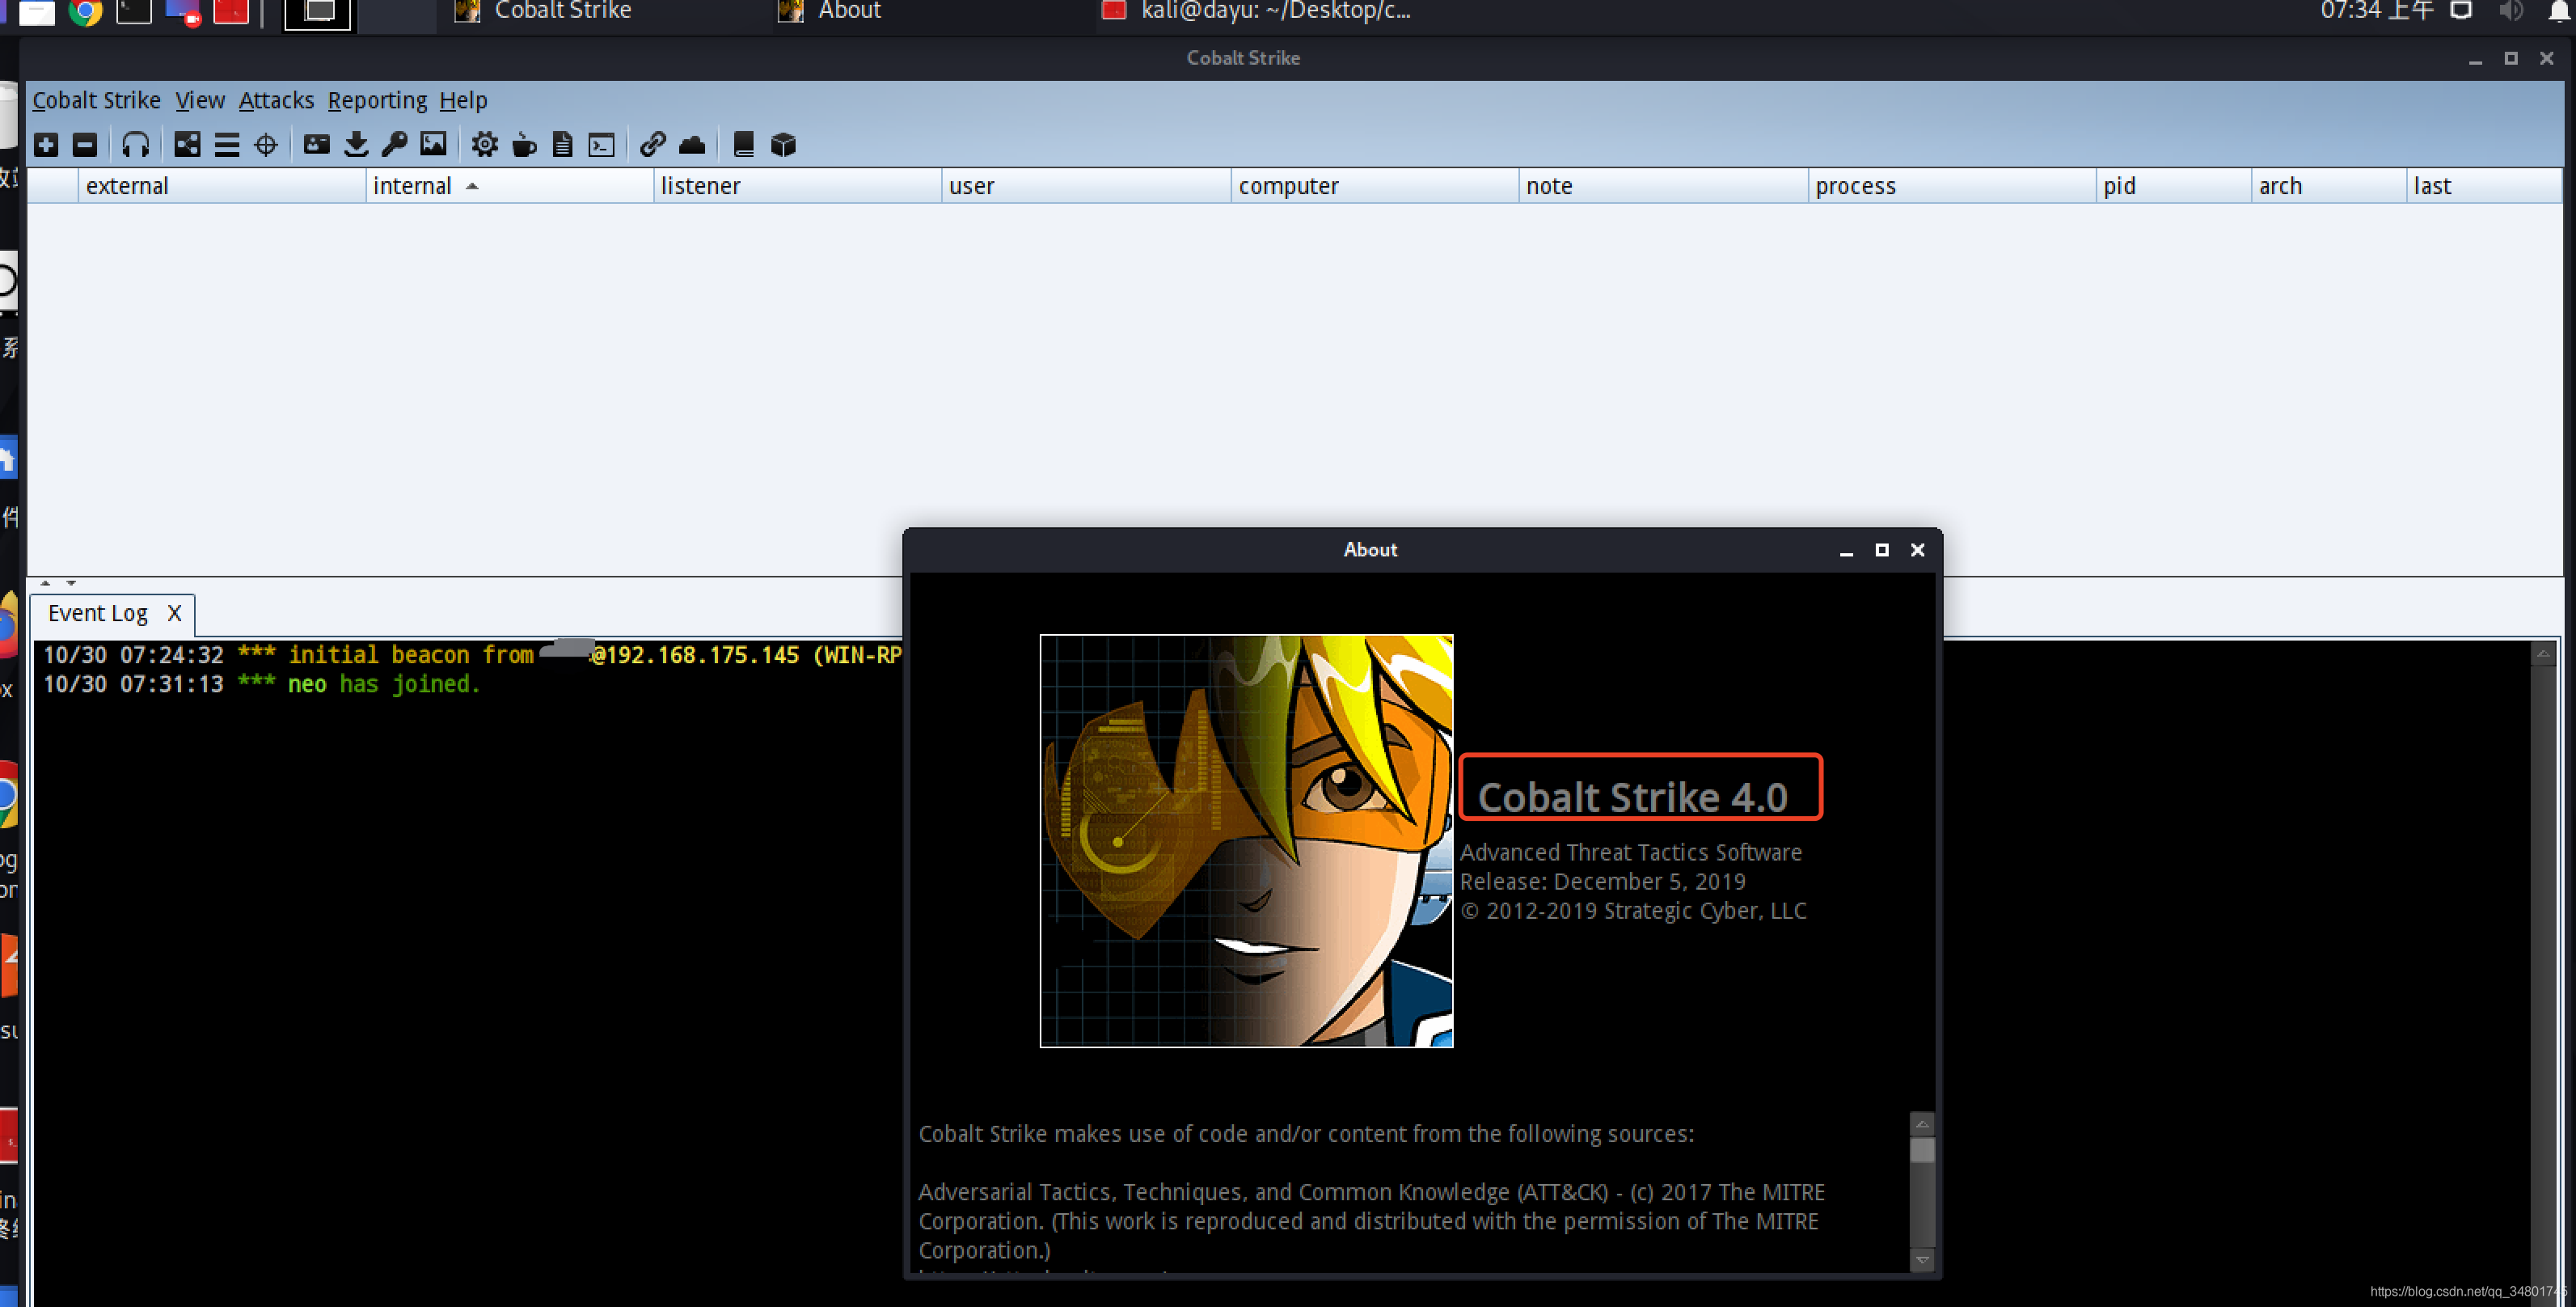Sort sessions by the external column
Screen dimensions: 2576x1307
[222, 186]
